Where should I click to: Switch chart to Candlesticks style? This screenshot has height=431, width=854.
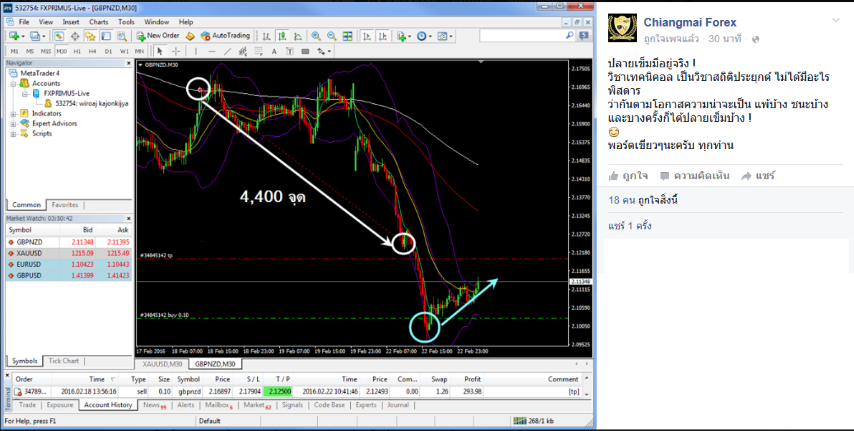tap(282, 36)
